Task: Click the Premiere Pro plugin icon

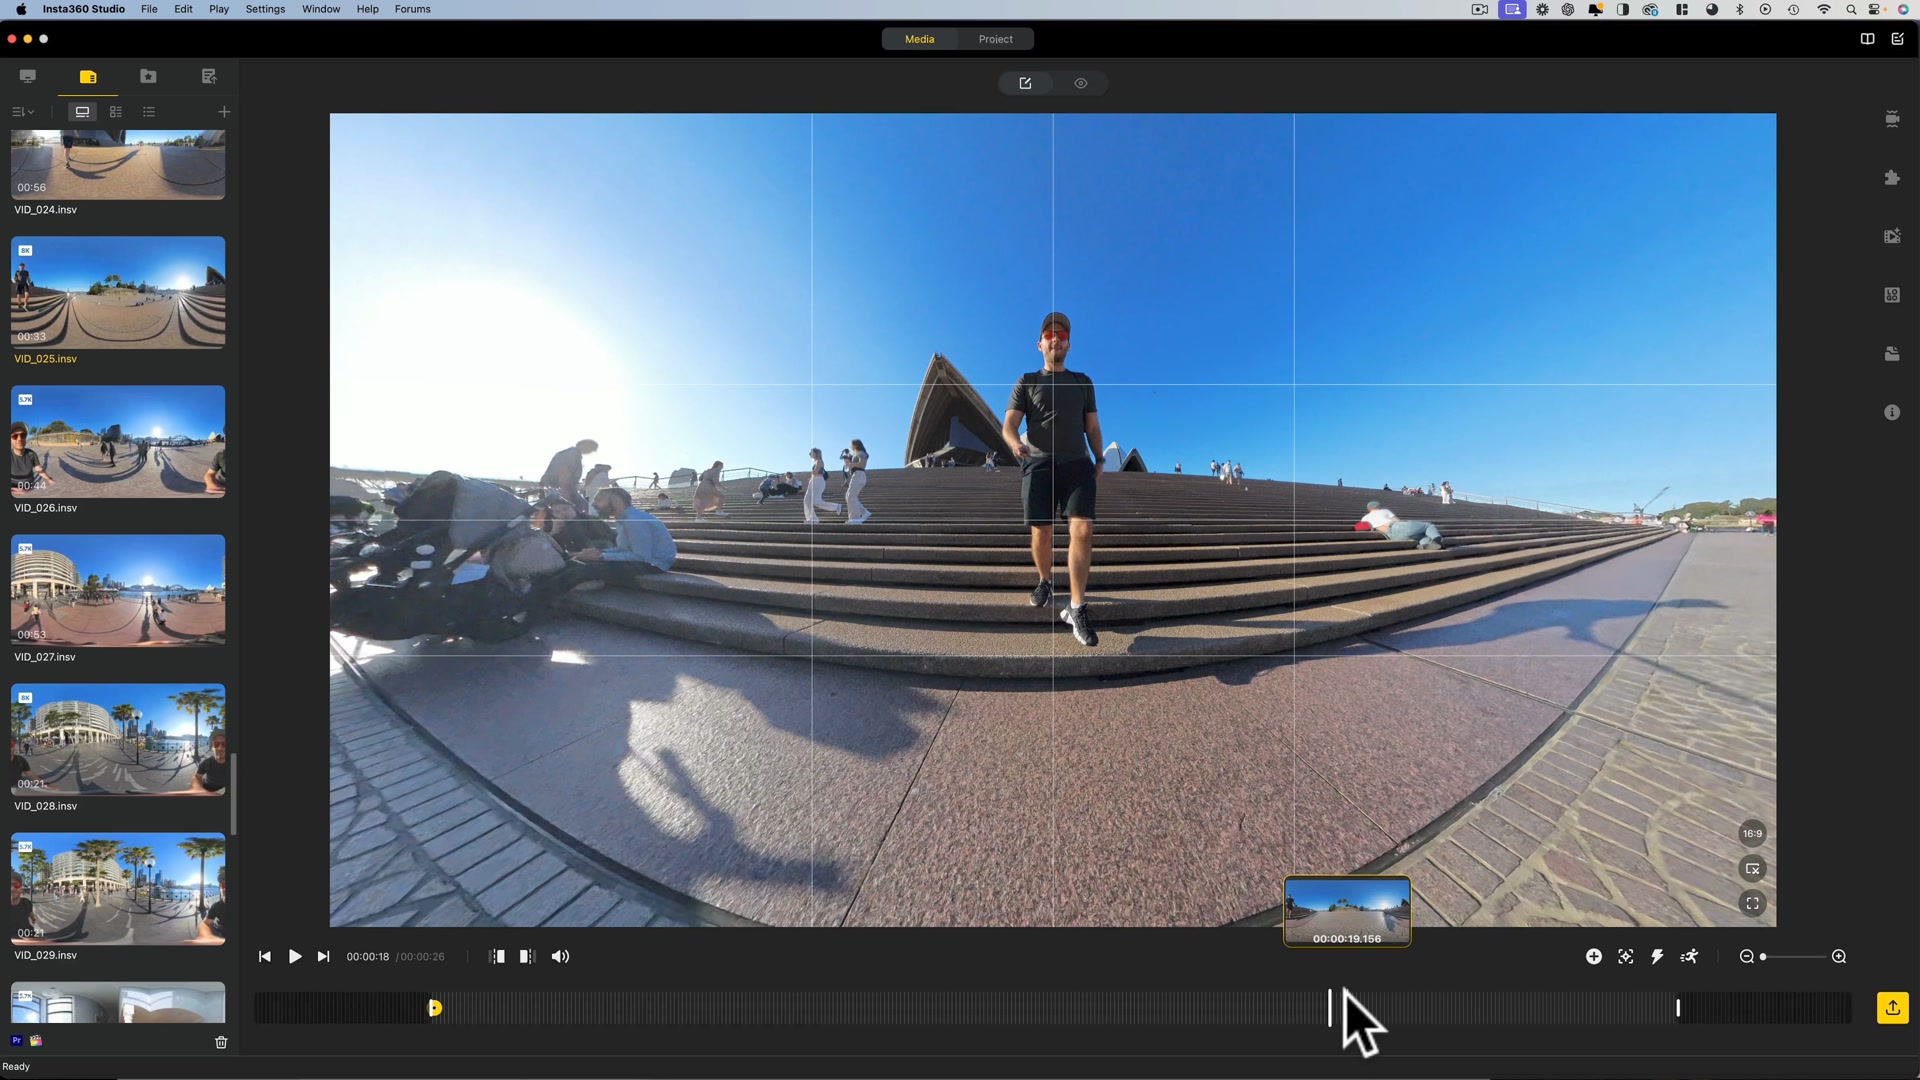Action: pos(17,1041)
